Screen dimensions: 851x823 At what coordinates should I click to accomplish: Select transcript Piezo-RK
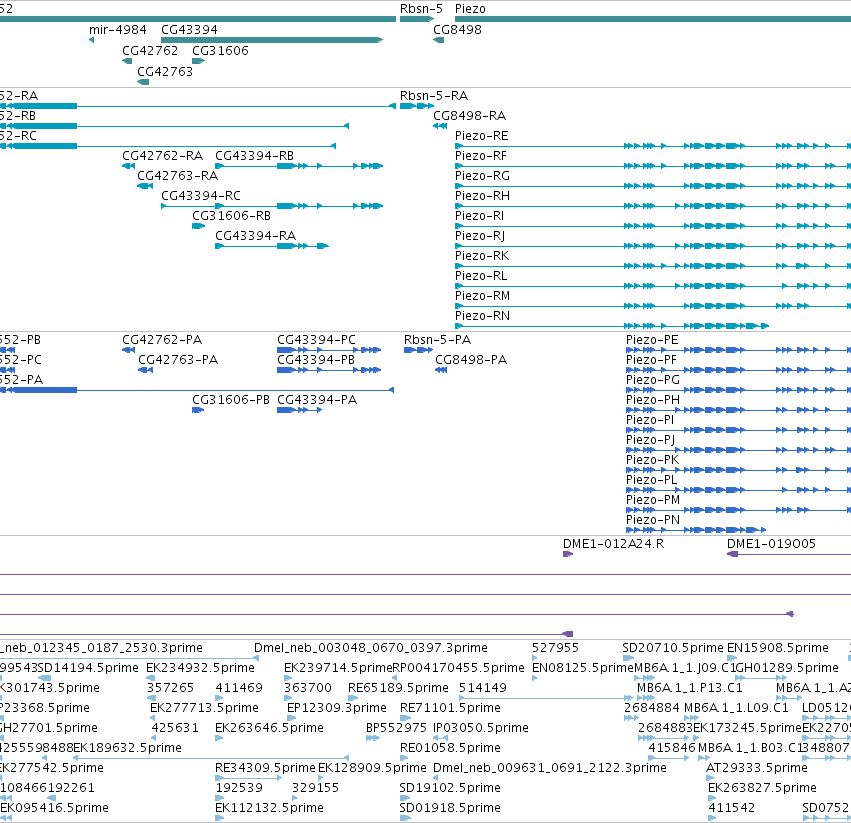[482, 256]
